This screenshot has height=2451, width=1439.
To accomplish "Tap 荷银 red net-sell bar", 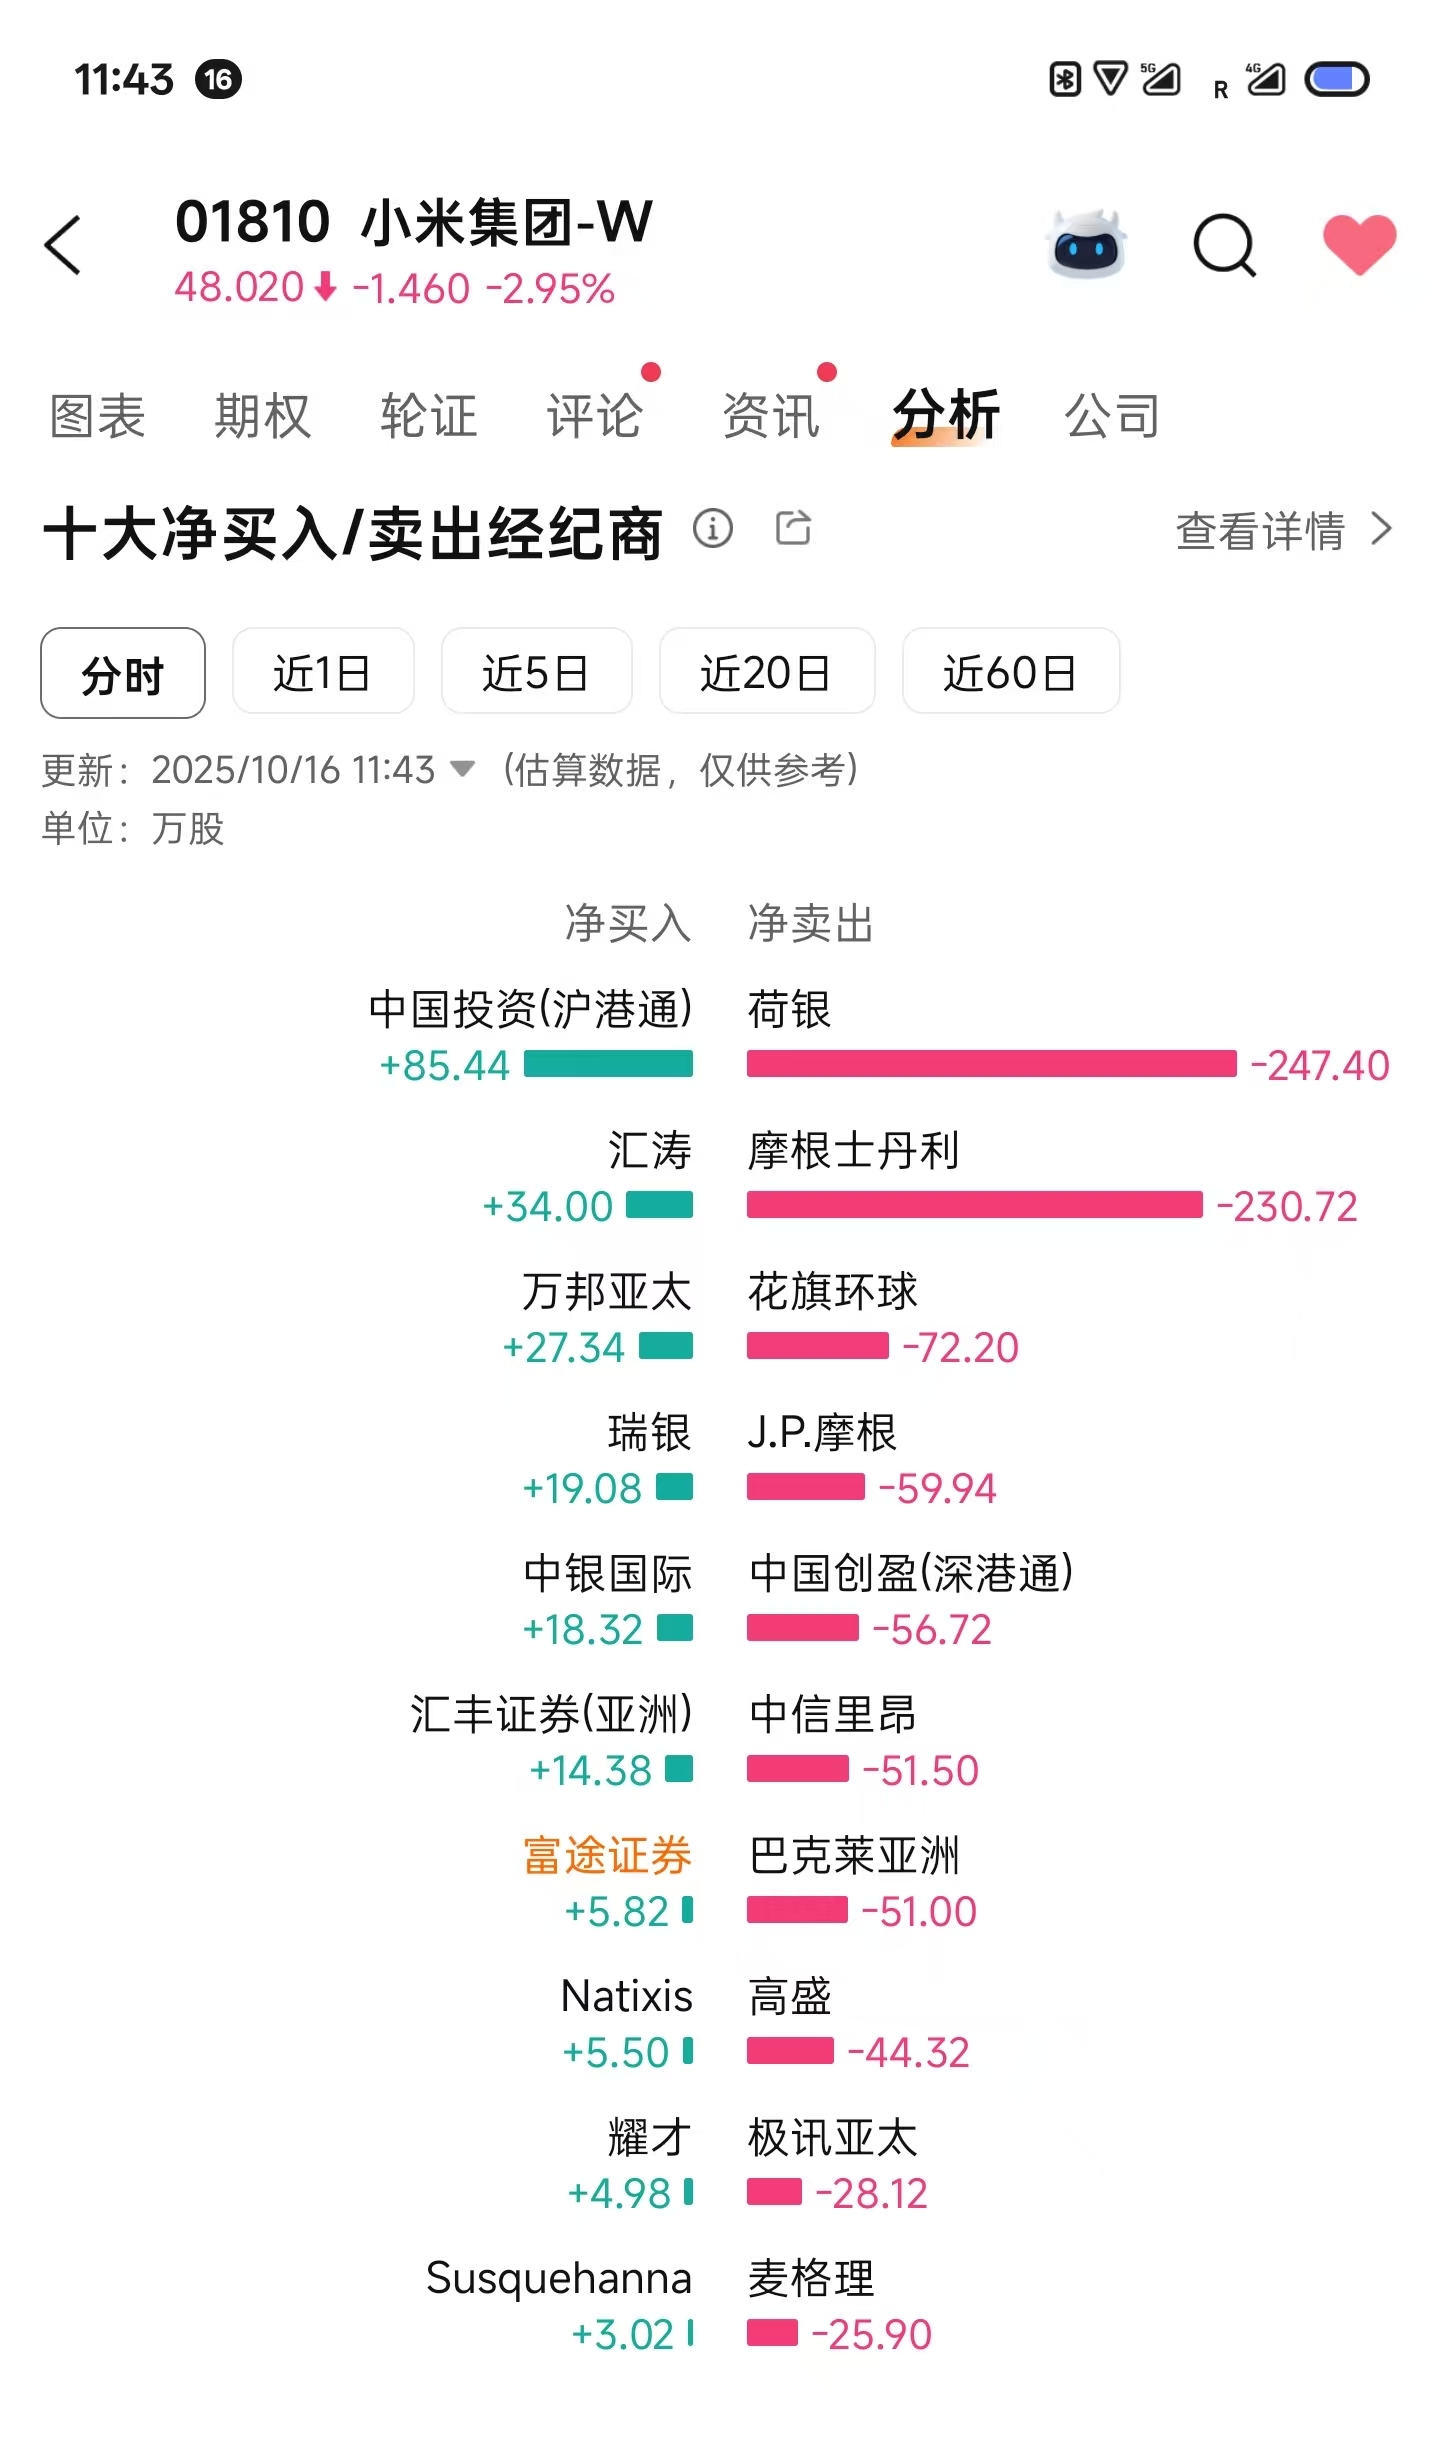I will coord(991,1064).
